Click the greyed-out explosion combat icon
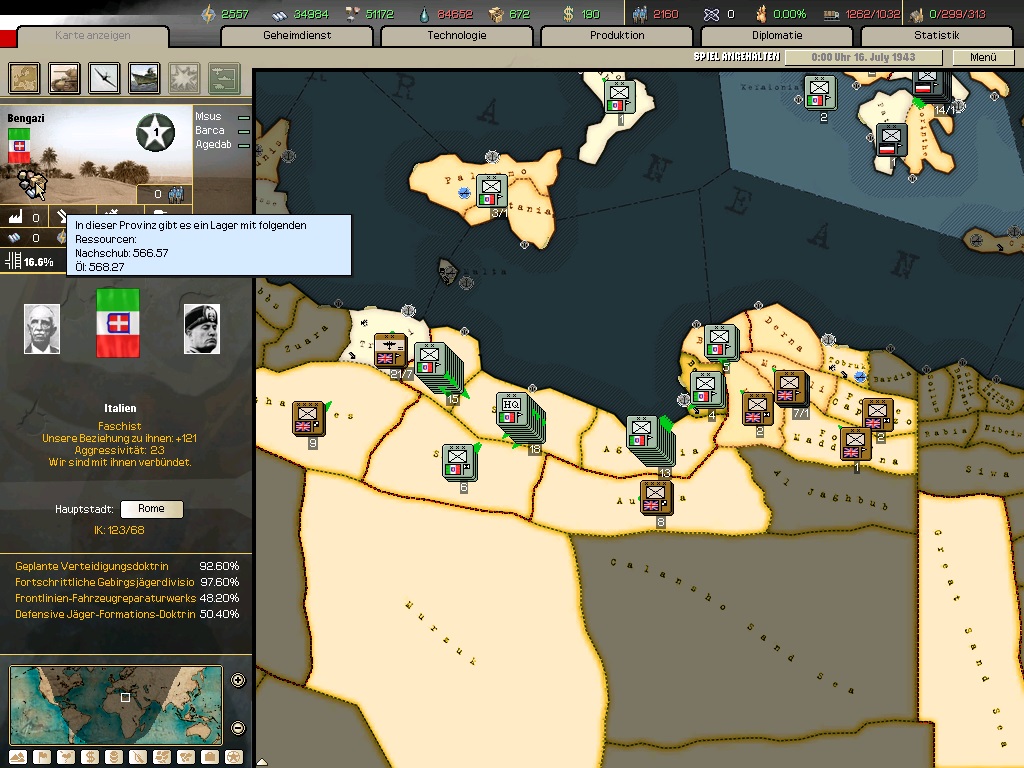The width and height of the screenshot is (1024, 768). [x=184, y=78]
